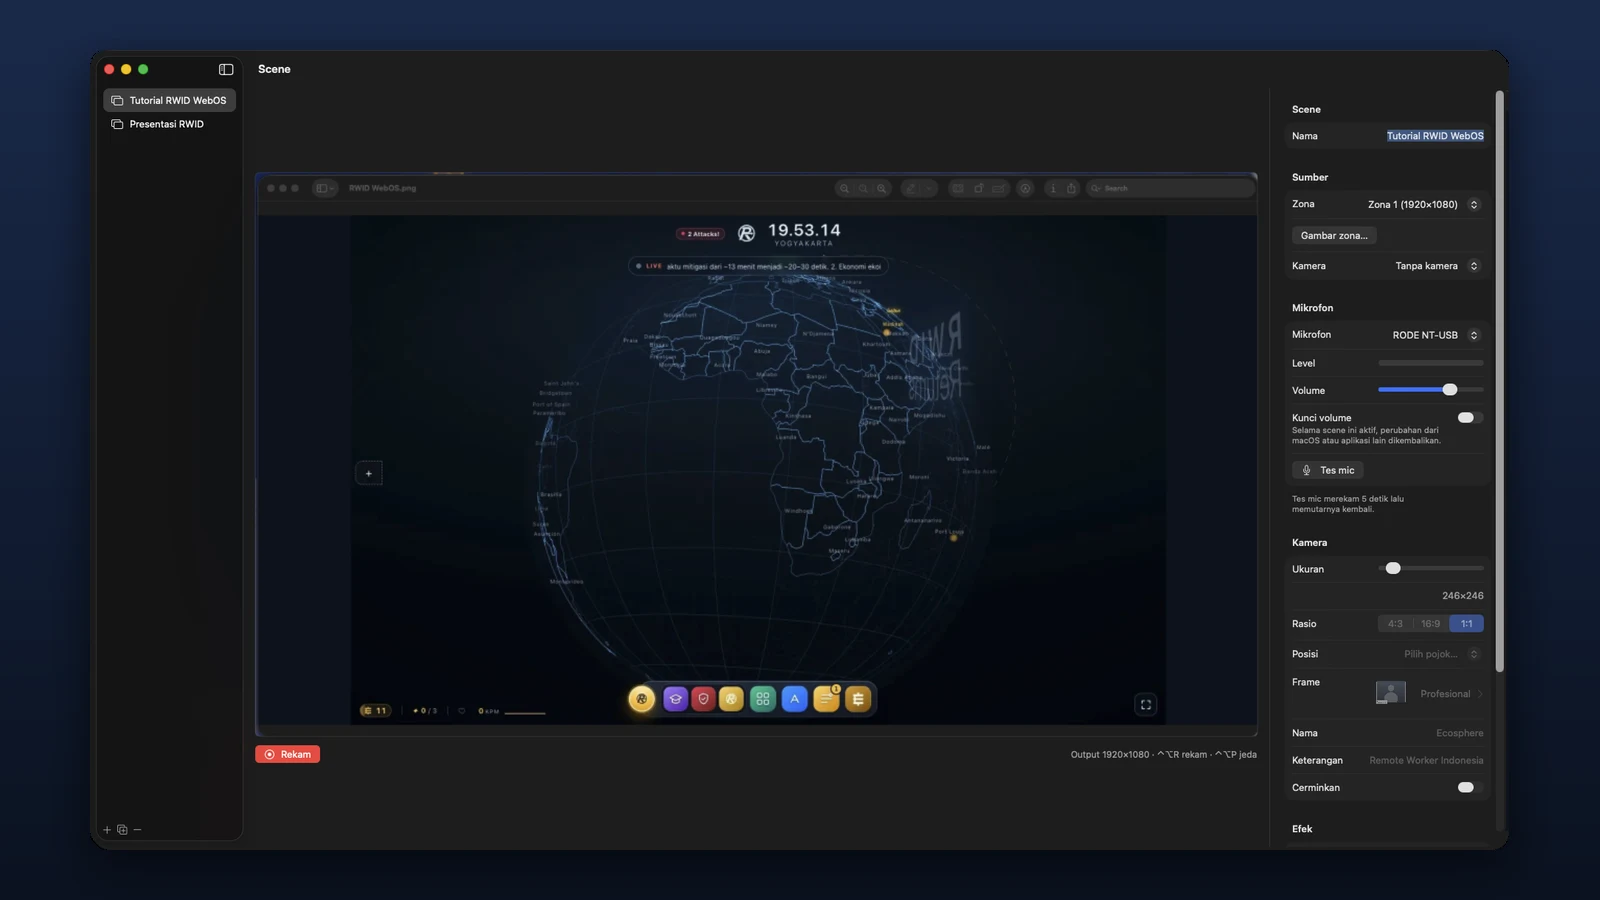Click the red shield dock icon

703,699
